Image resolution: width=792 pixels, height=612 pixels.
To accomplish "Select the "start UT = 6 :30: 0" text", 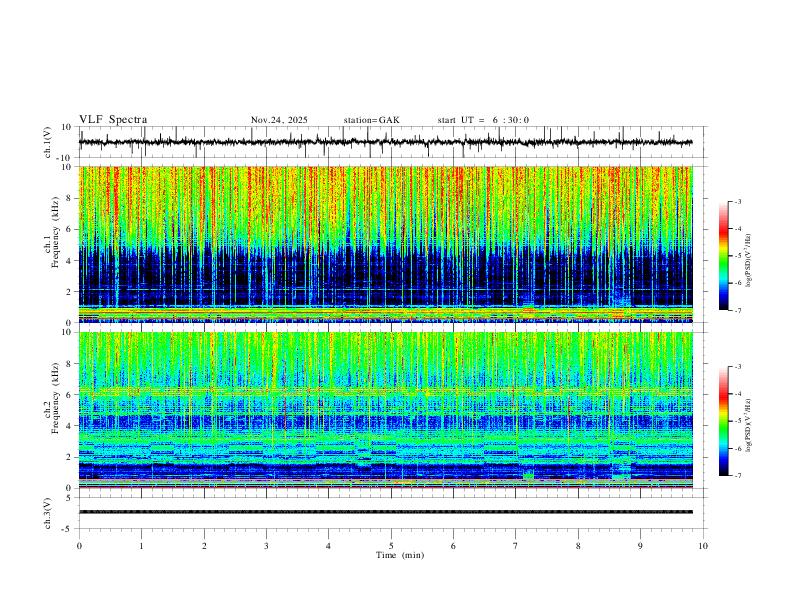I will [x=483, y=120].
